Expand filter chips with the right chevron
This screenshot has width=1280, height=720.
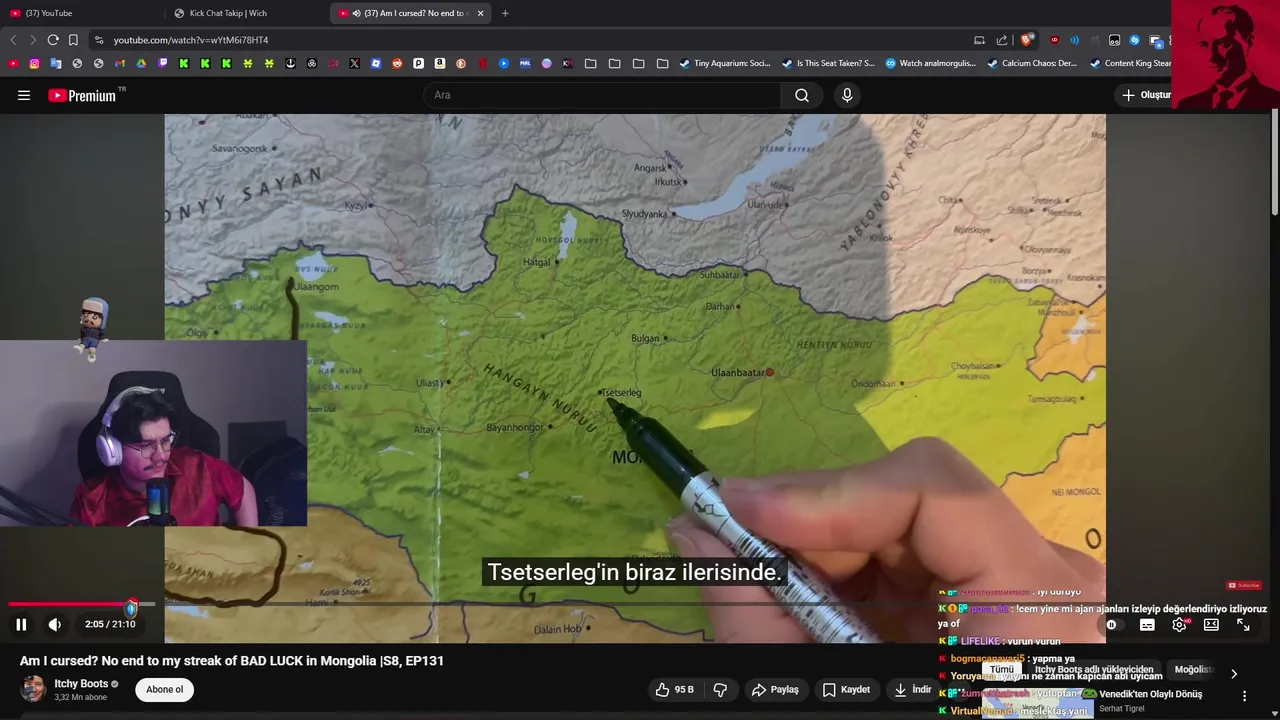tap(1234, 673)
